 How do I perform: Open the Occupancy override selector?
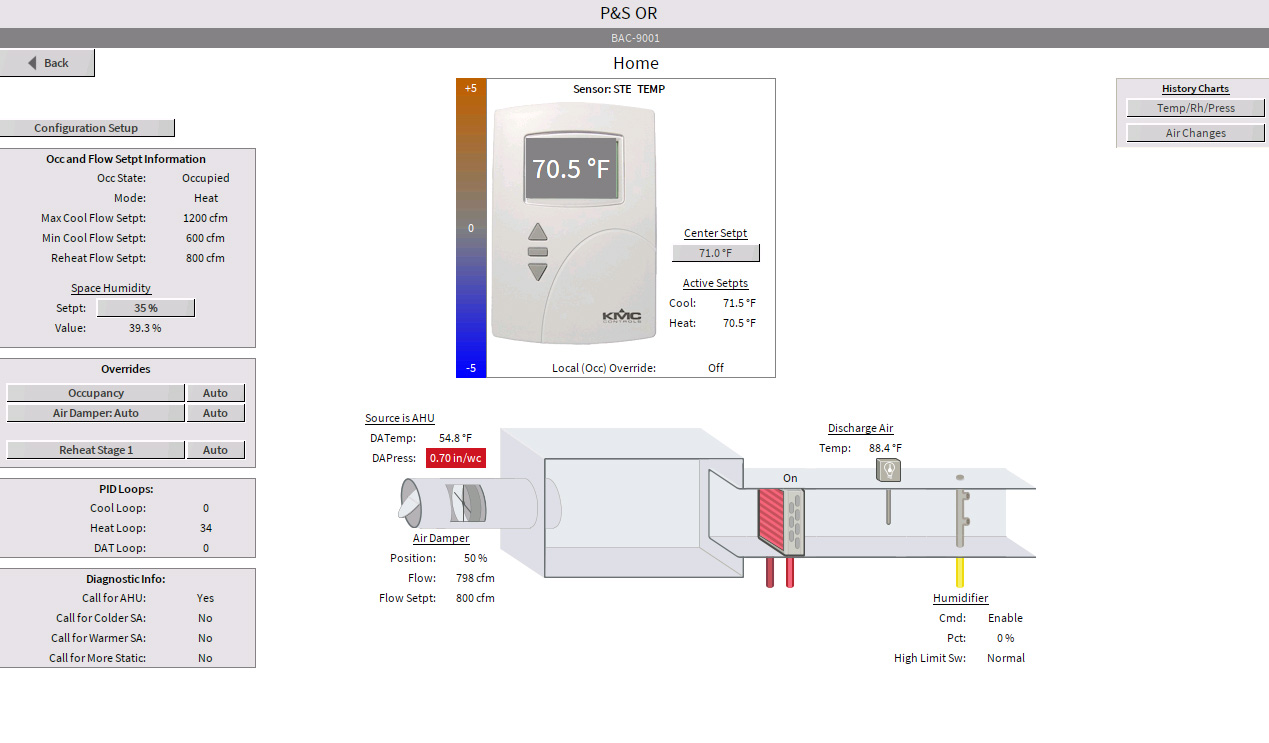96,393
